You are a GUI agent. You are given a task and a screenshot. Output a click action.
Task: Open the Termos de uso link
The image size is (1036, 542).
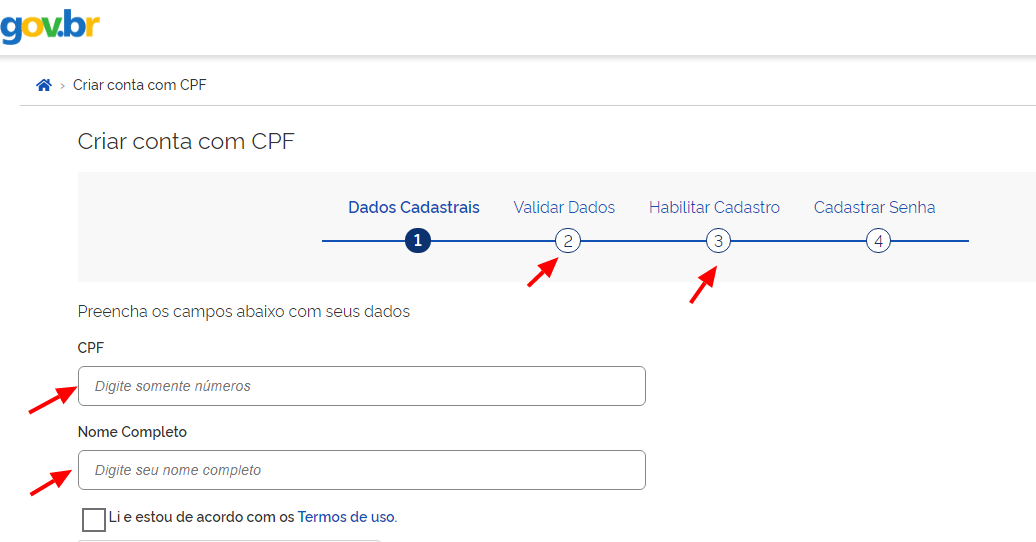tap(346, 517)
